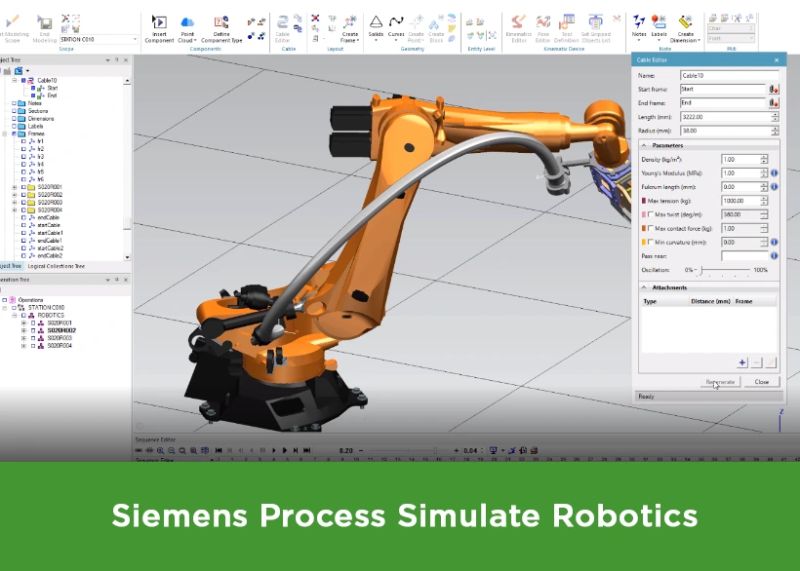Show info for Pass near
This screenshot has width=800, height=571.
(774, 256)
